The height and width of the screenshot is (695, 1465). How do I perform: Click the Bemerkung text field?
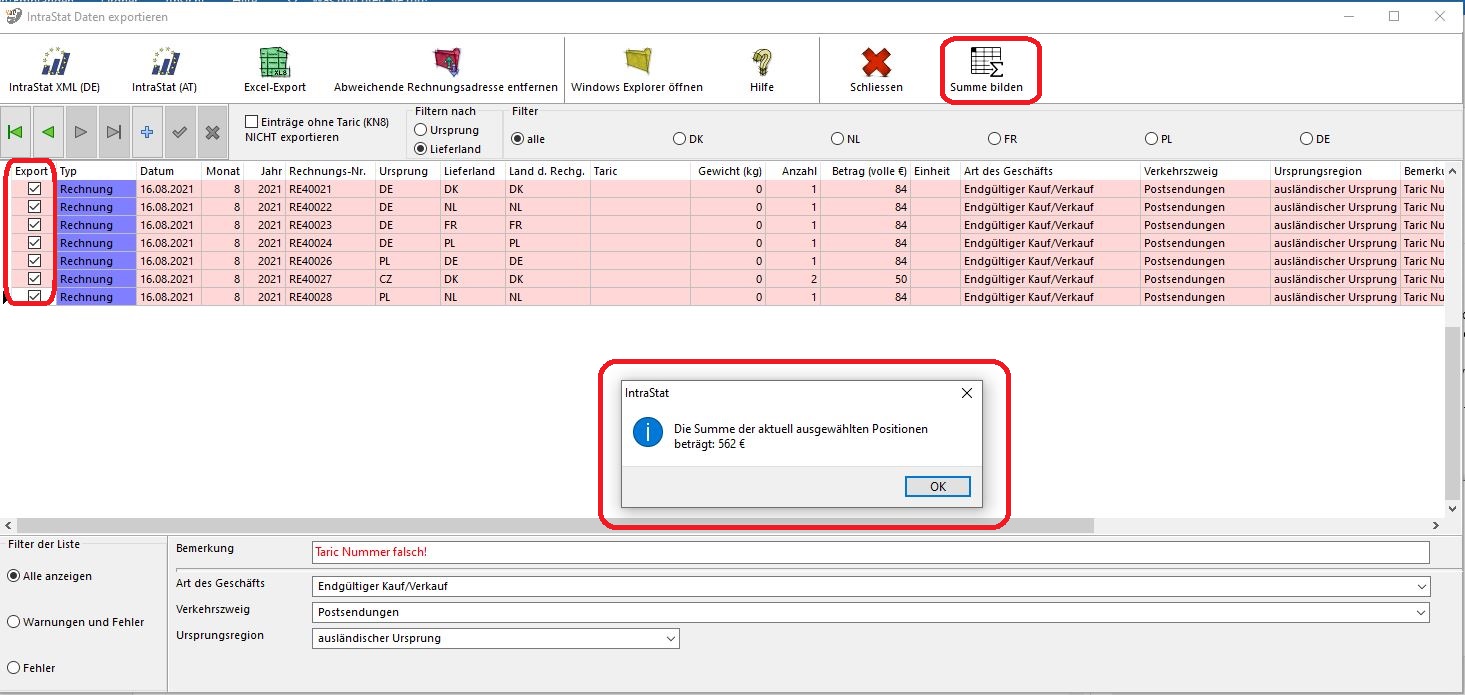click(x=870, y=552)
